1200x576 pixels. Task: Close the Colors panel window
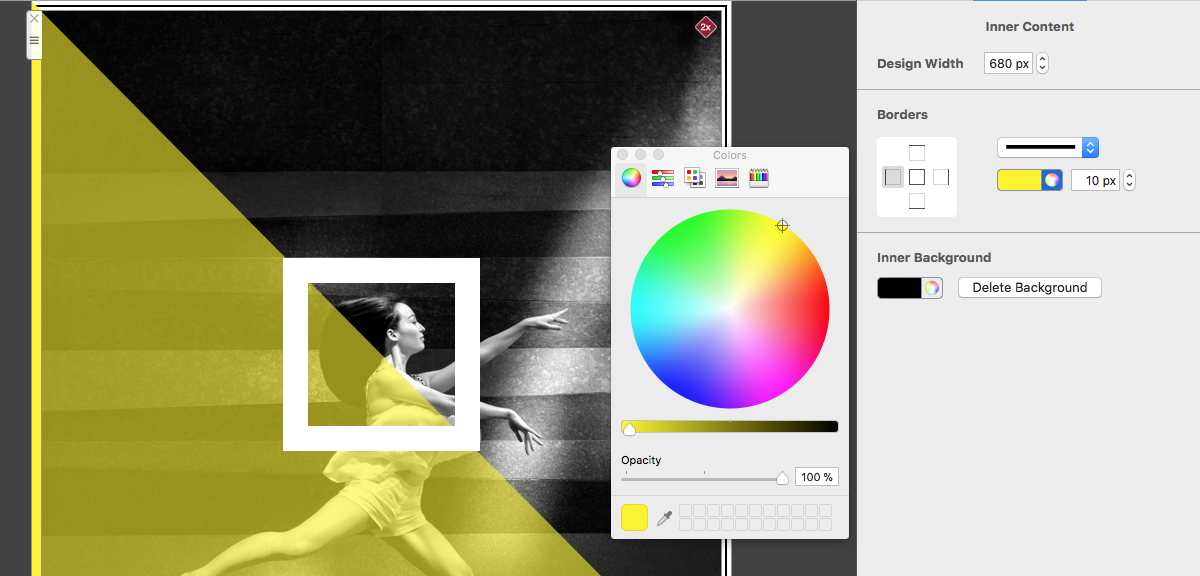[622, 155]
